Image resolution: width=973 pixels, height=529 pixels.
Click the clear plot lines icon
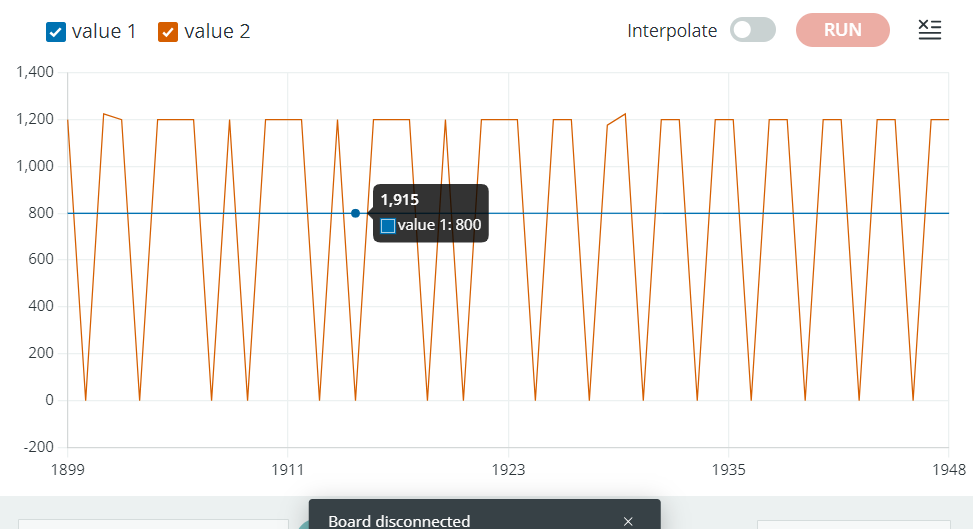coord(930,30)
